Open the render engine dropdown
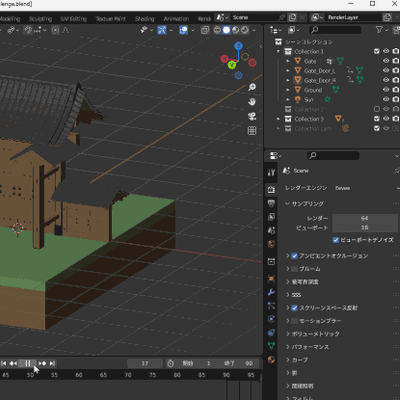This screenshot has width=400, height=400. pos(366,188)
